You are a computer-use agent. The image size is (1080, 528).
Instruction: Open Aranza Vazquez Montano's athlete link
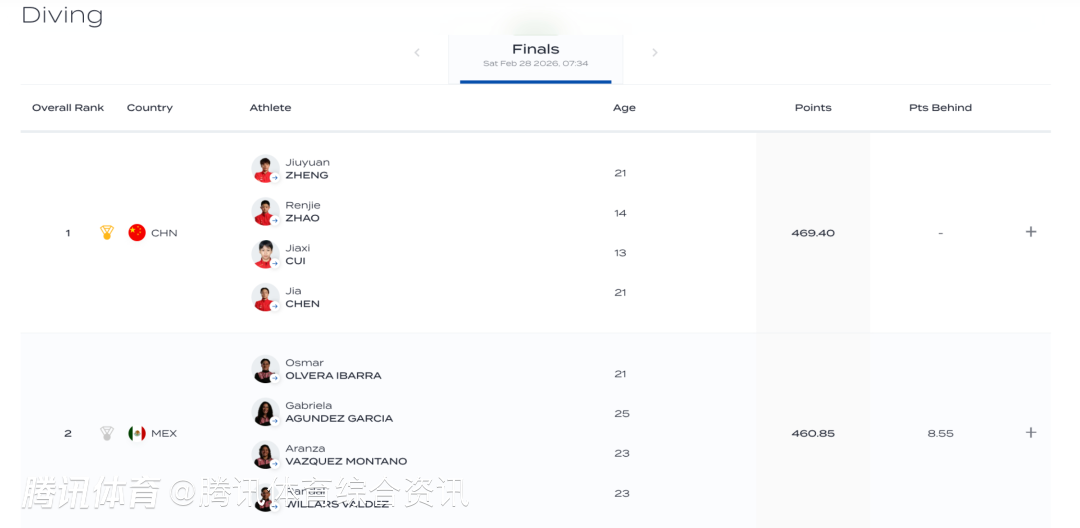[x=346, y=455]
